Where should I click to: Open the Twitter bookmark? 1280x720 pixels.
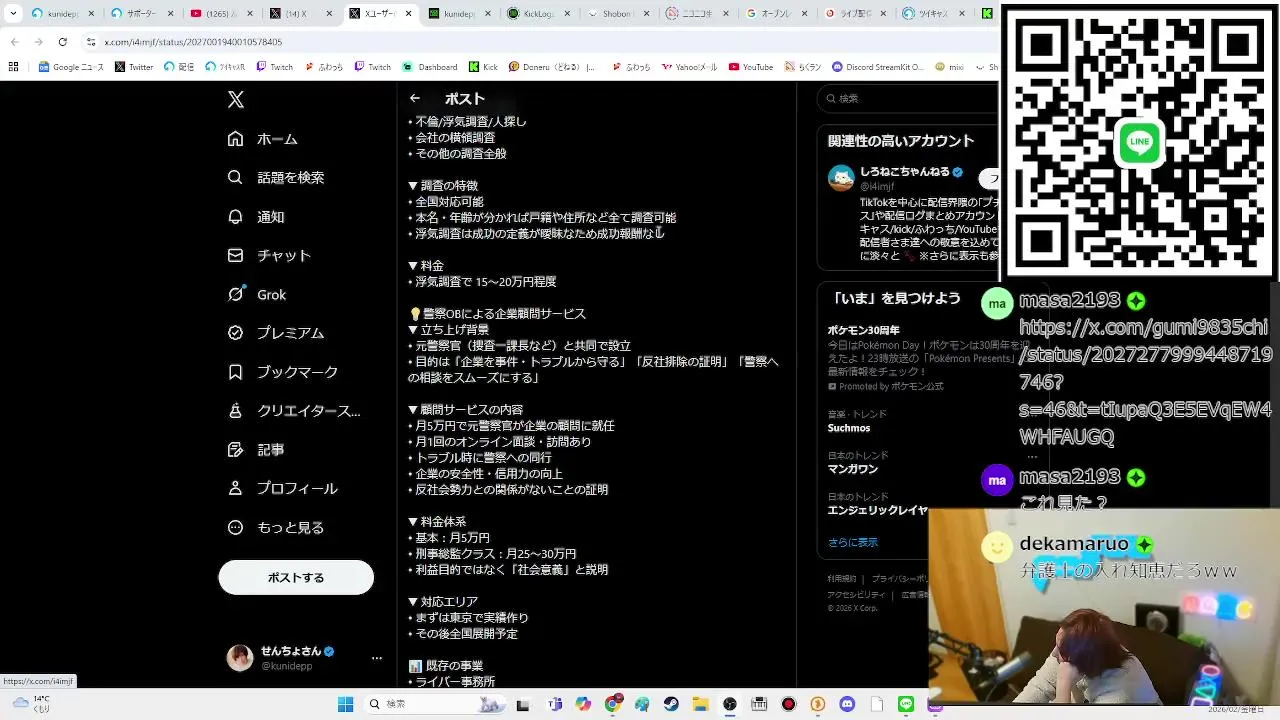[134, 67]
